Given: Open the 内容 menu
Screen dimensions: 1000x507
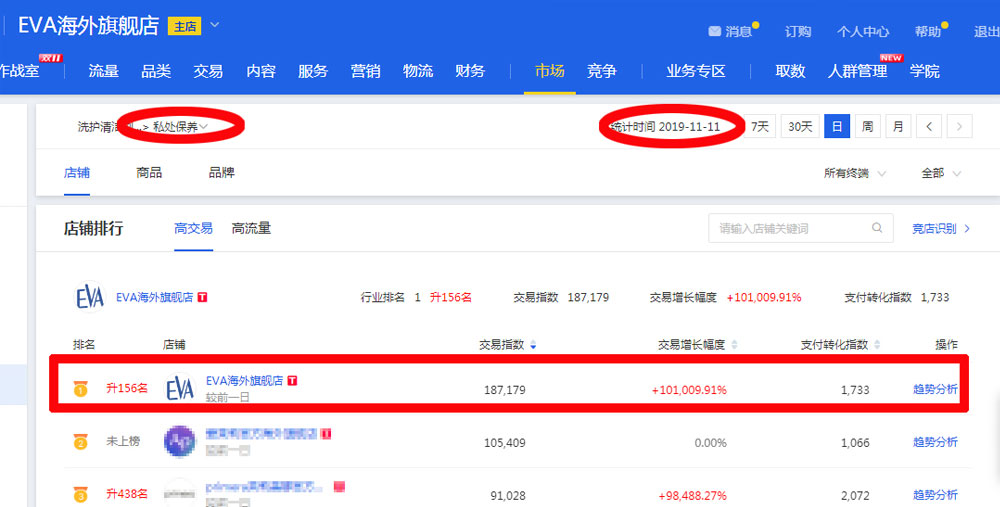Looking at the screenshot, I should pyautogui.click(x=261, y=71).
